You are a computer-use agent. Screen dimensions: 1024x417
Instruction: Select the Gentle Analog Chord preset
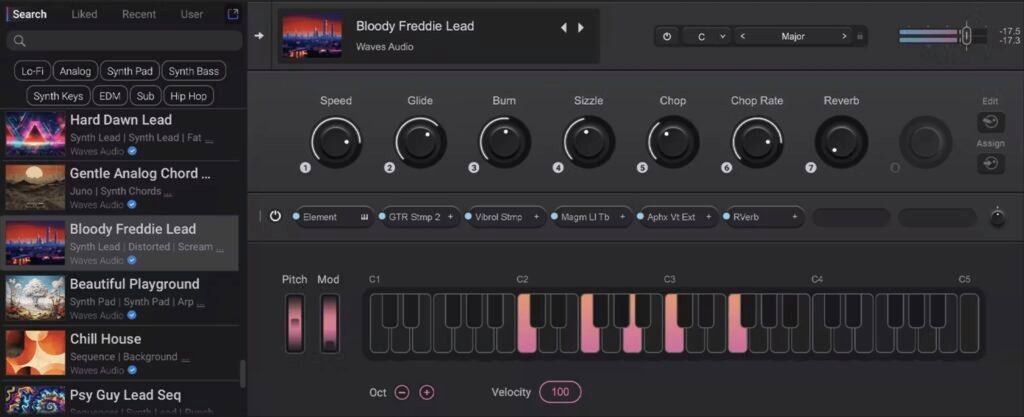[121, 188]
